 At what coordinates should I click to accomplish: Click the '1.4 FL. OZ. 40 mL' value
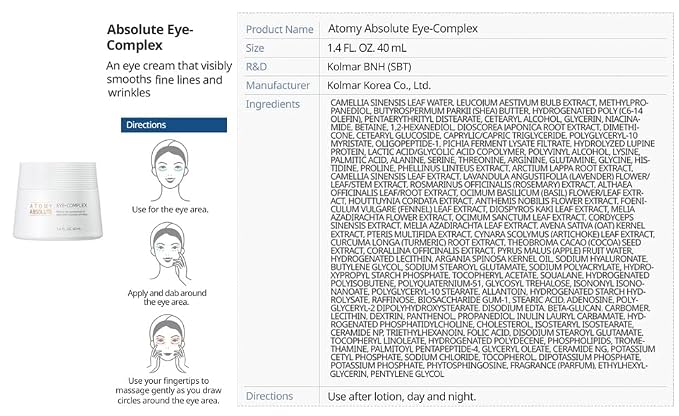click(x=367, y=48)
